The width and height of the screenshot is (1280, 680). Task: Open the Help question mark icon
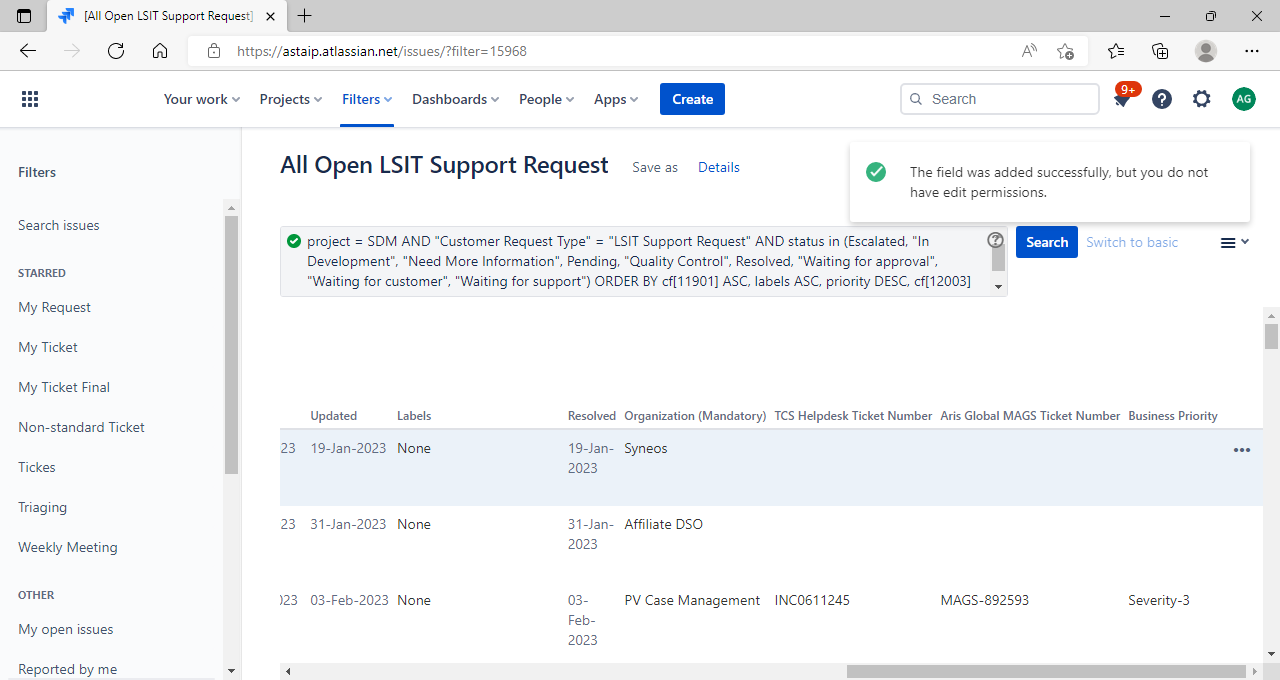click(1162, 99)
